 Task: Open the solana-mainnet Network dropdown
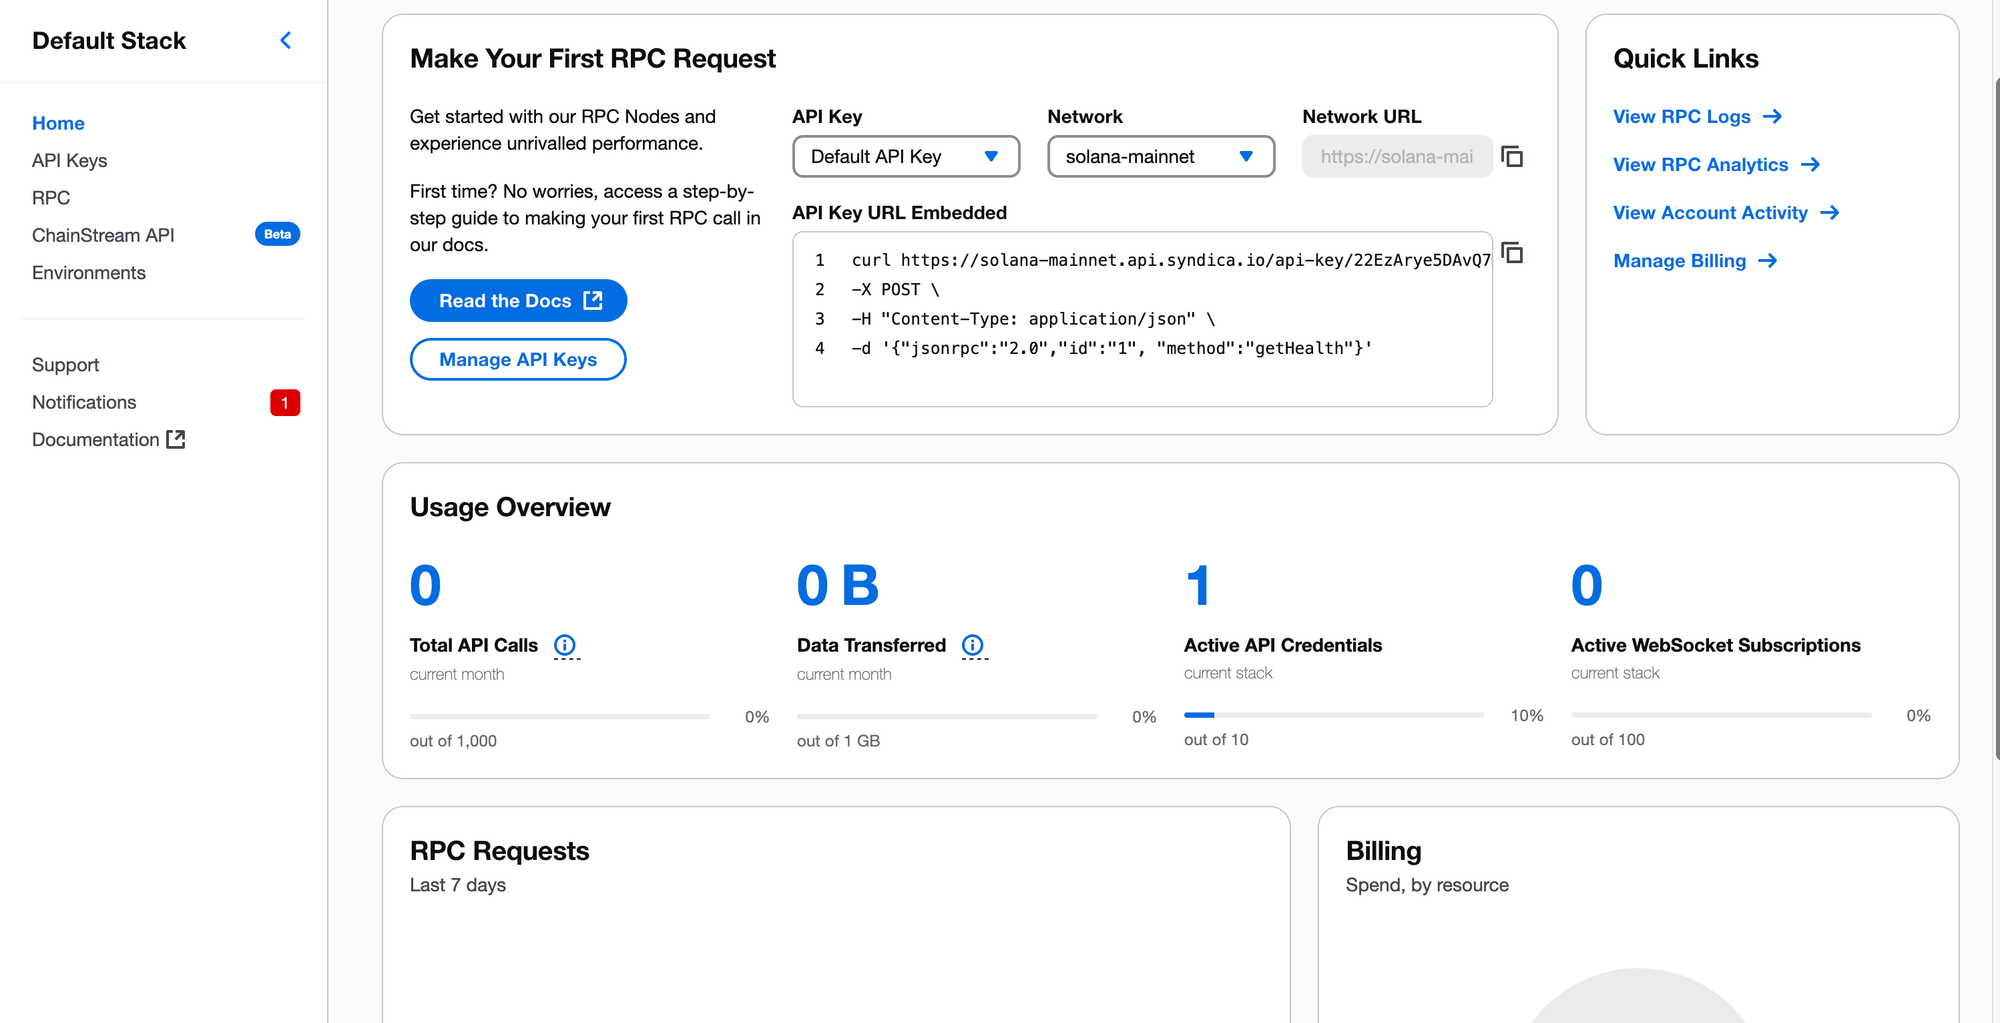1161,157
